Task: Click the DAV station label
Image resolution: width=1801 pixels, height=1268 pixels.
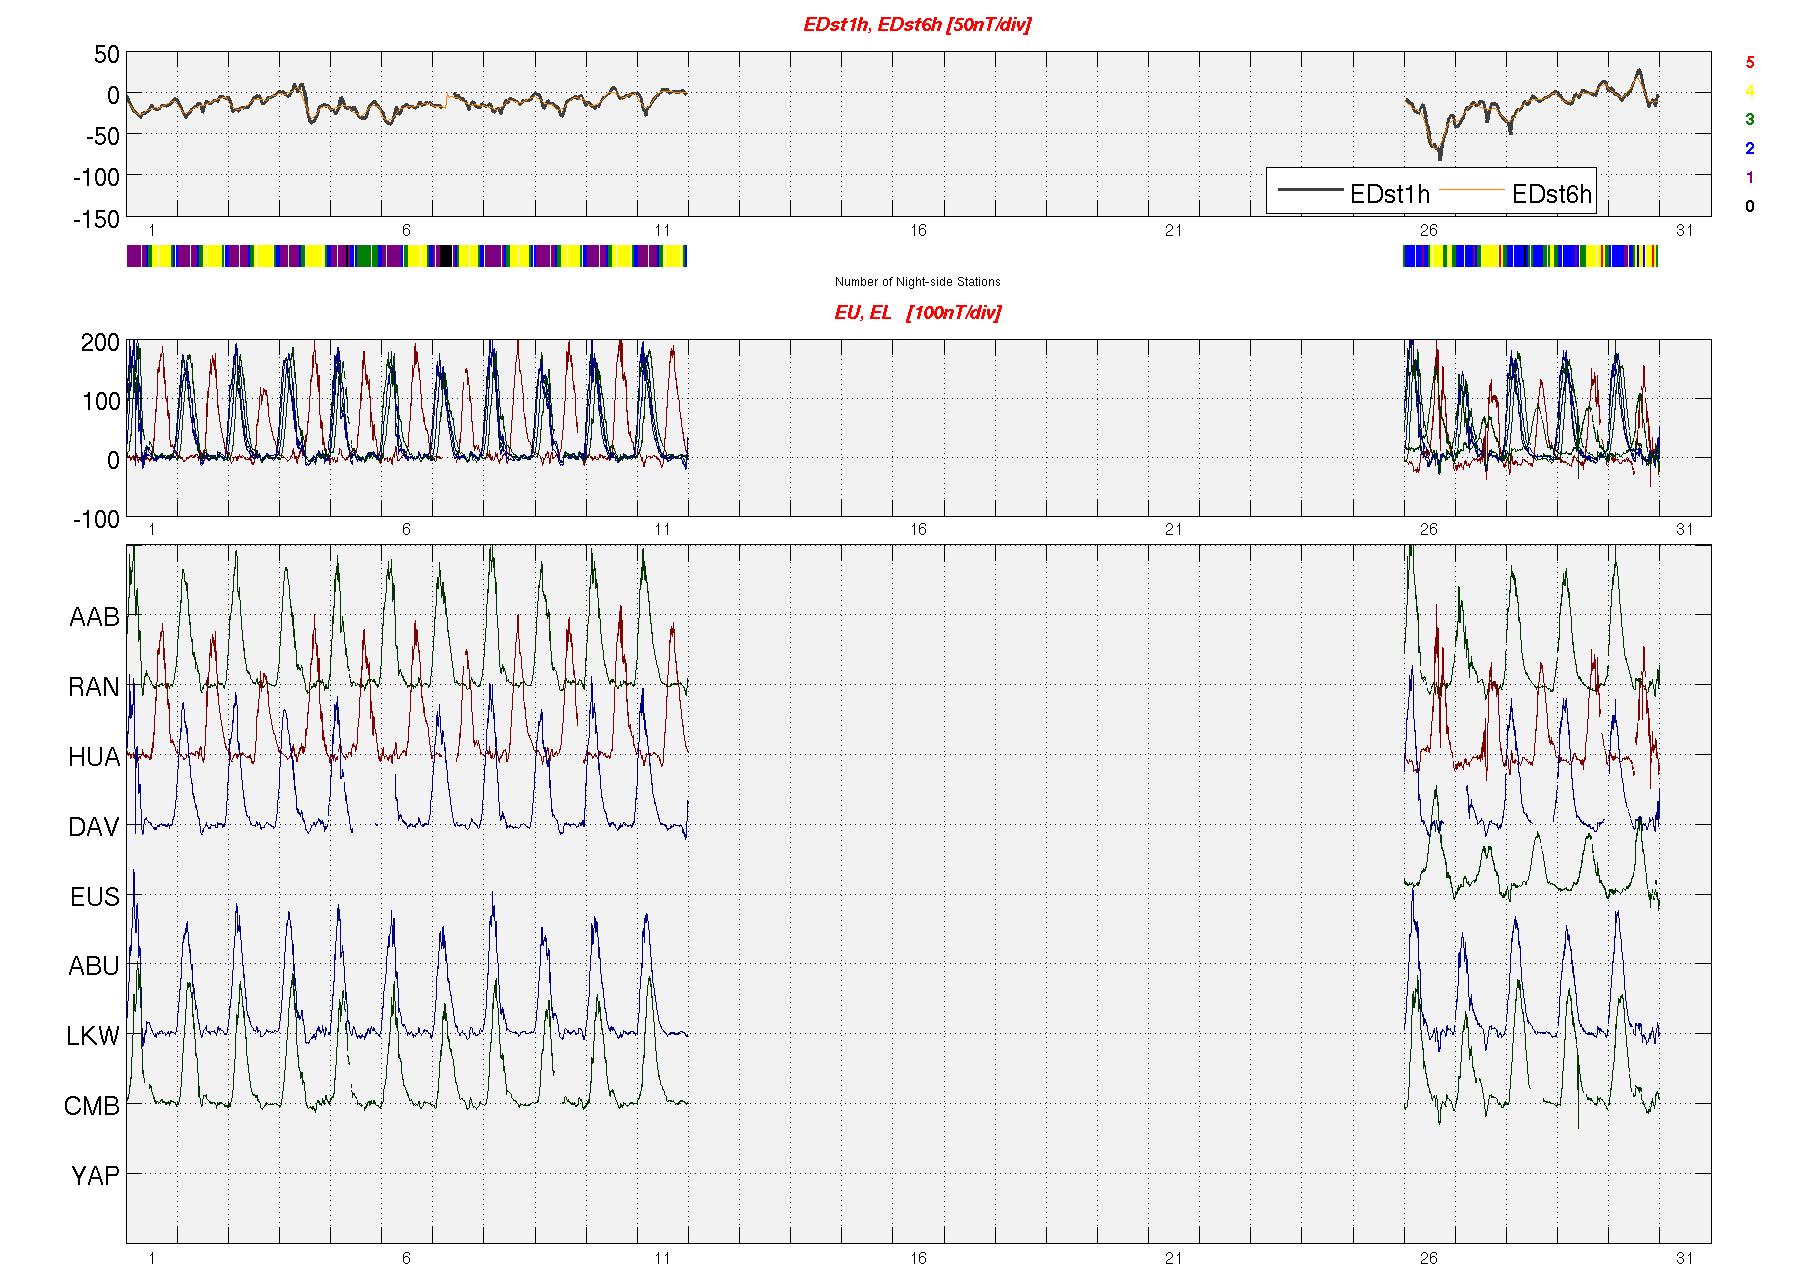Action: (94, 827)
